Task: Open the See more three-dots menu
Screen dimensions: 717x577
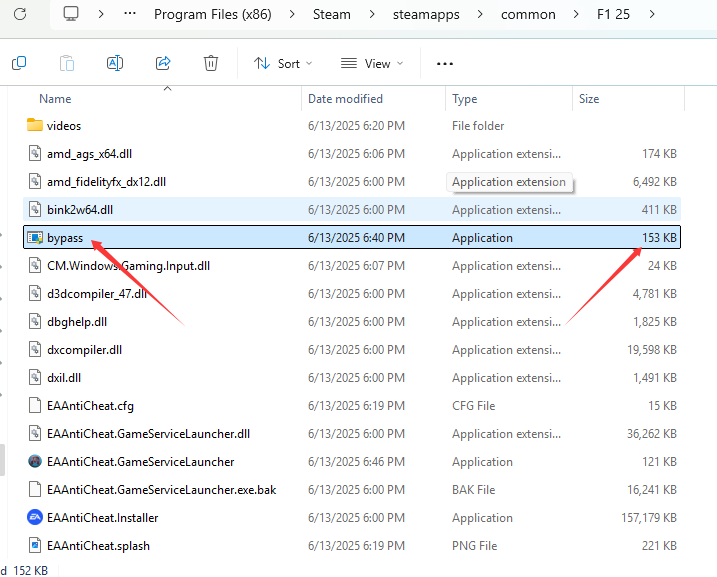Action: coord(445,63)
